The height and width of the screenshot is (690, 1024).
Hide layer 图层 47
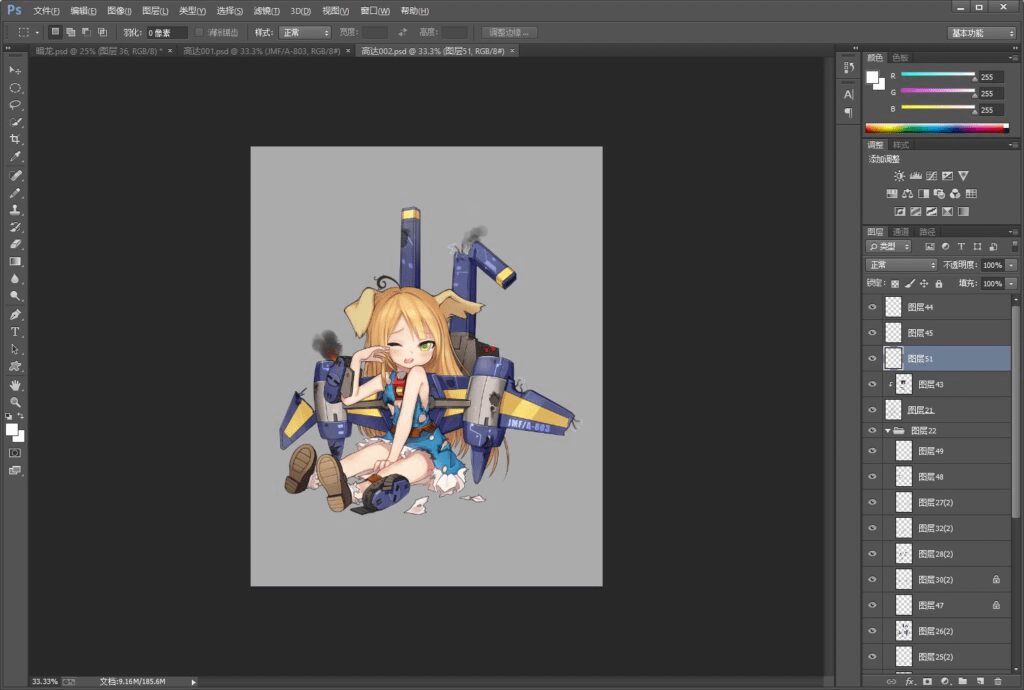(872, 605)
